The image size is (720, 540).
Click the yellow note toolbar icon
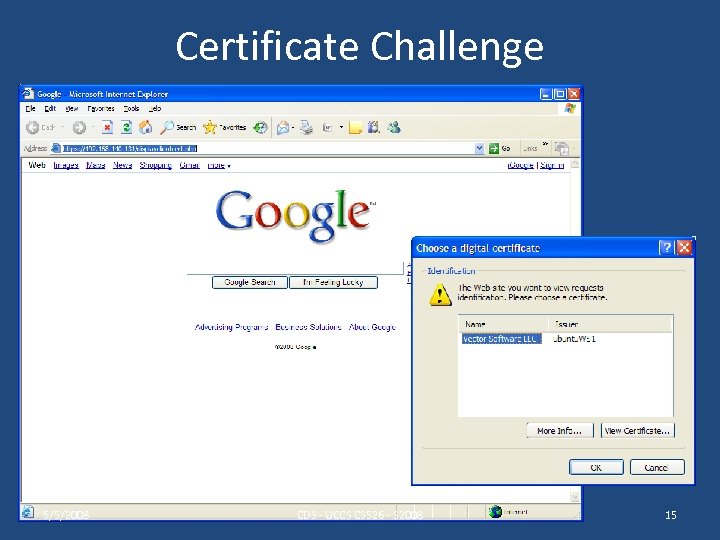pos(355,128)
